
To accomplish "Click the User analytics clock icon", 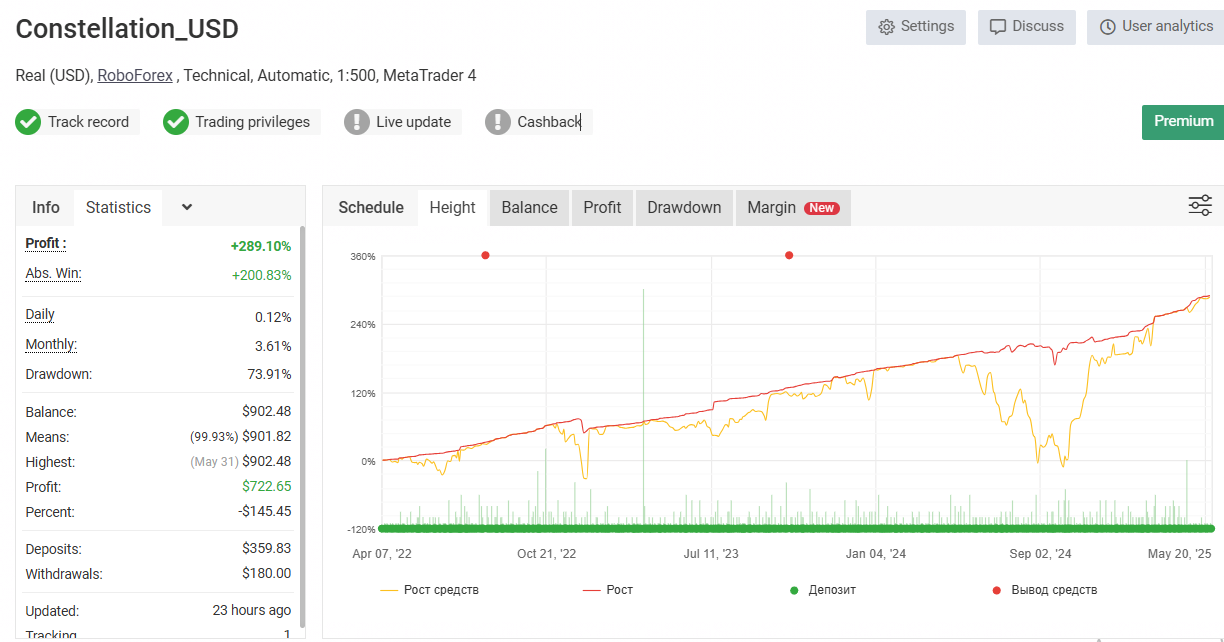I will tap(1108, 27).
